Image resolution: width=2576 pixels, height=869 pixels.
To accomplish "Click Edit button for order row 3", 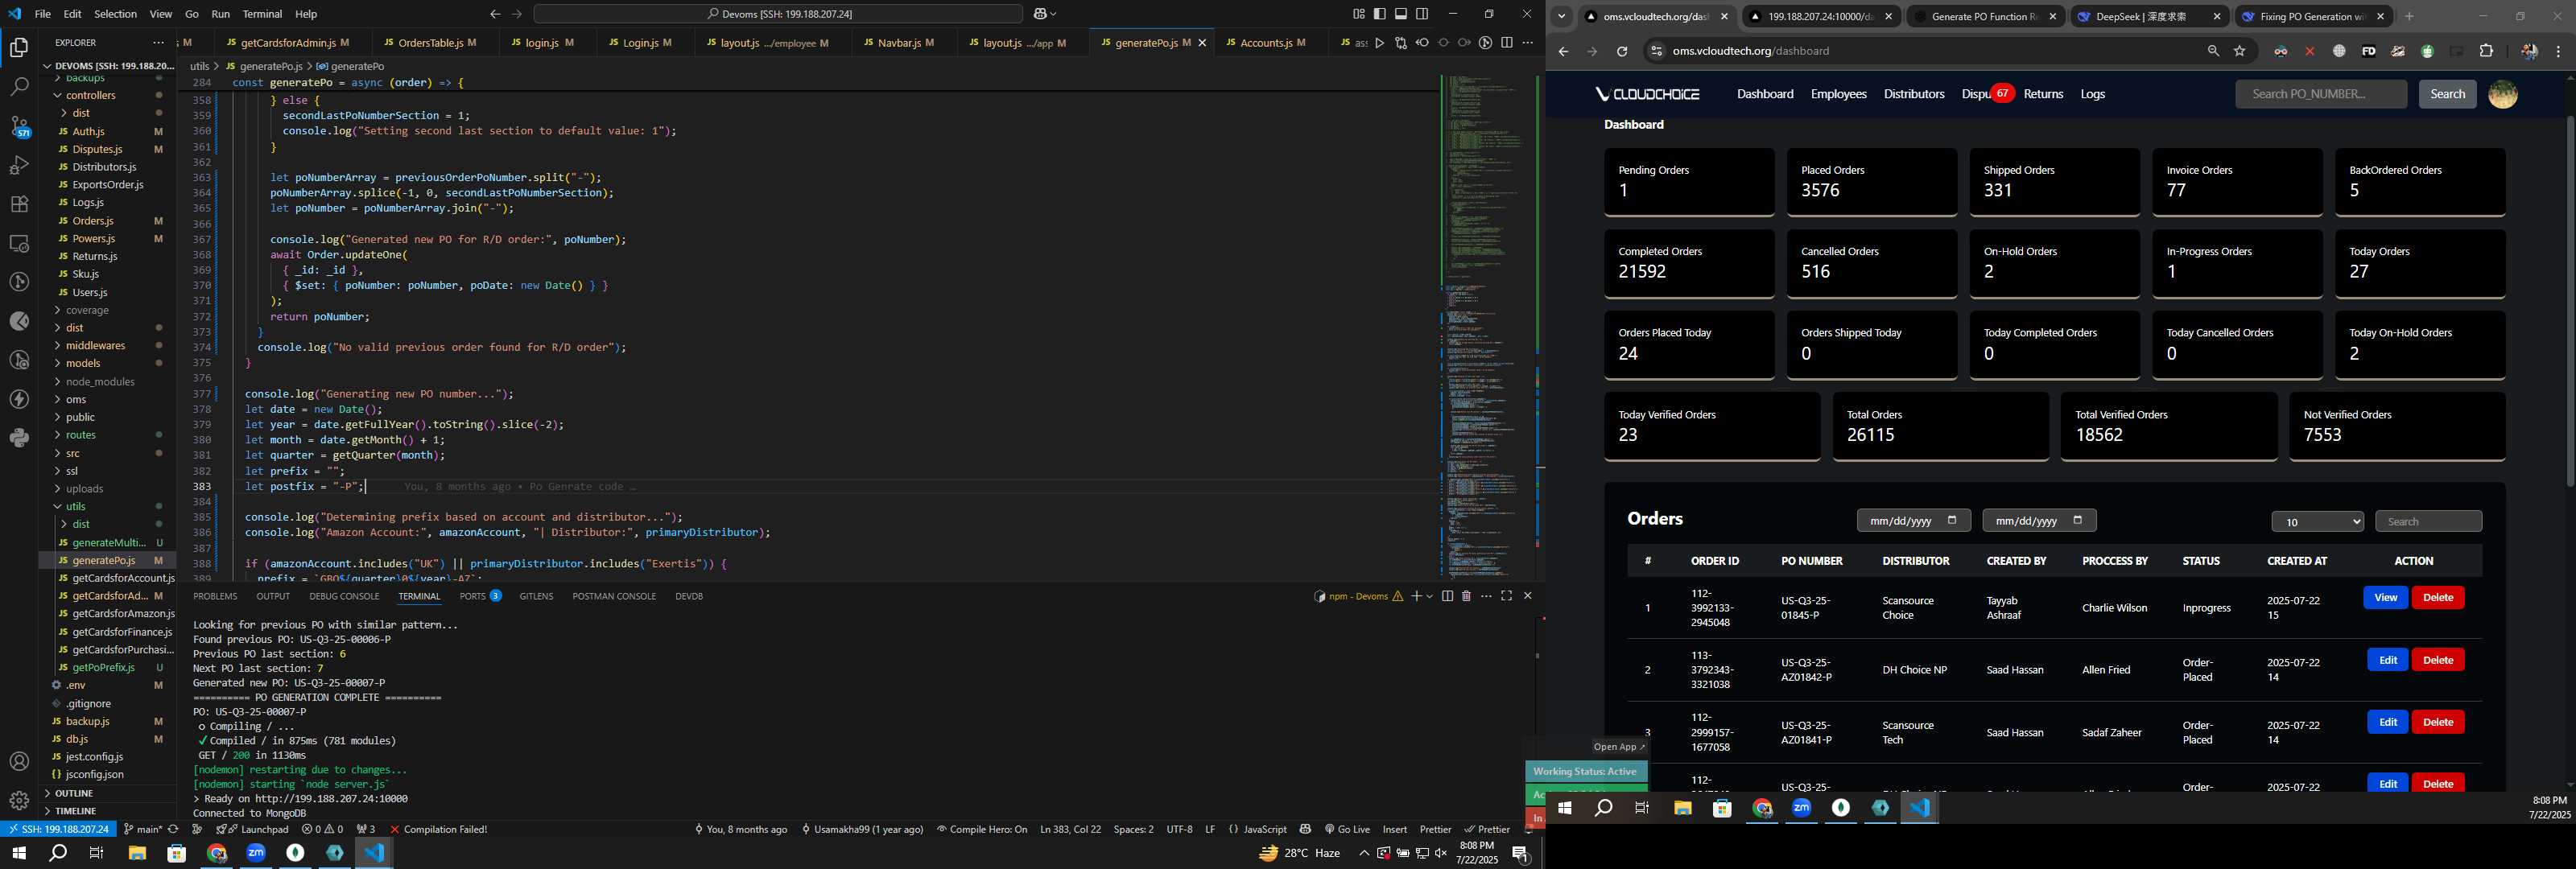I will pyautogui.click(x=2387, y=722).
